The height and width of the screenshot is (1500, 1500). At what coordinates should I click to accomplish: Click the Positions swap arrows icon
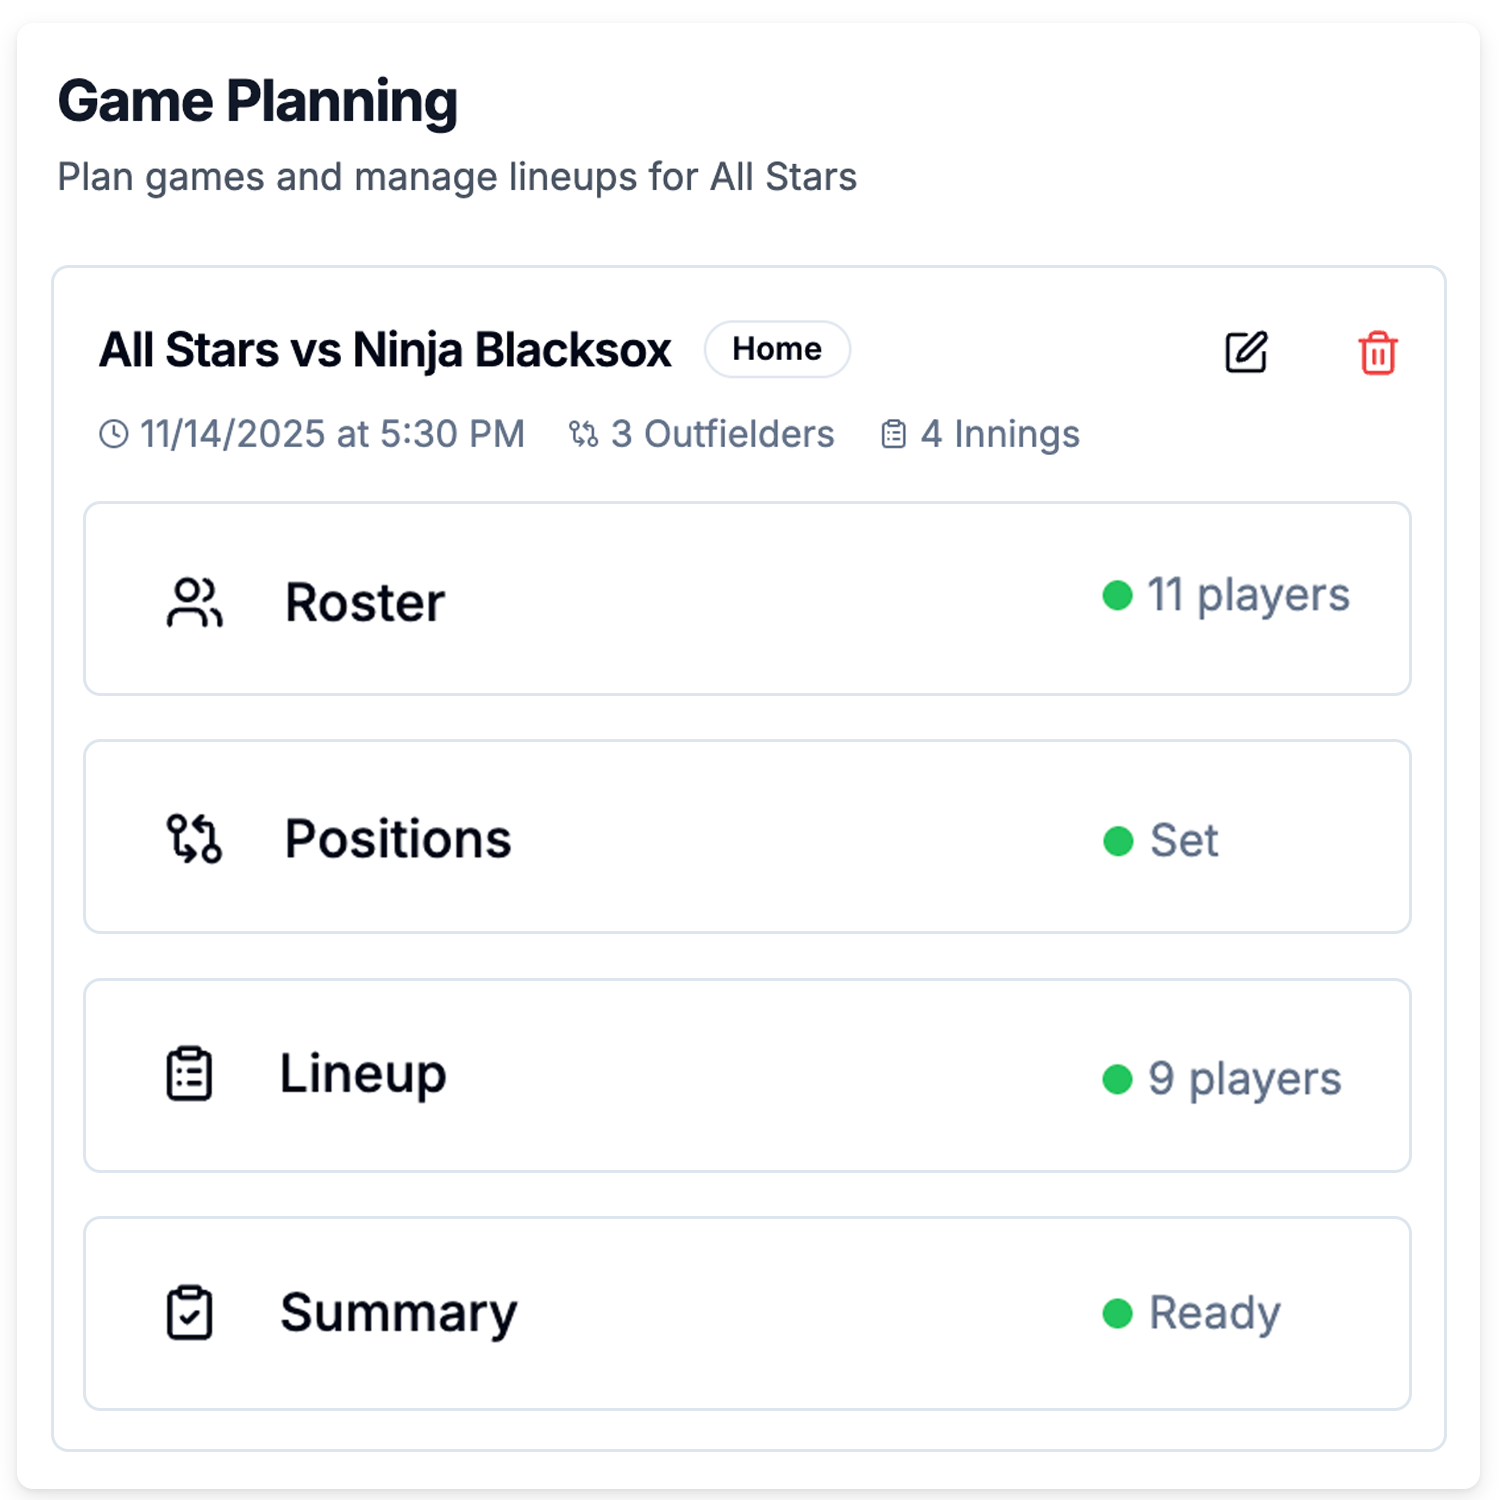(194, 838)
